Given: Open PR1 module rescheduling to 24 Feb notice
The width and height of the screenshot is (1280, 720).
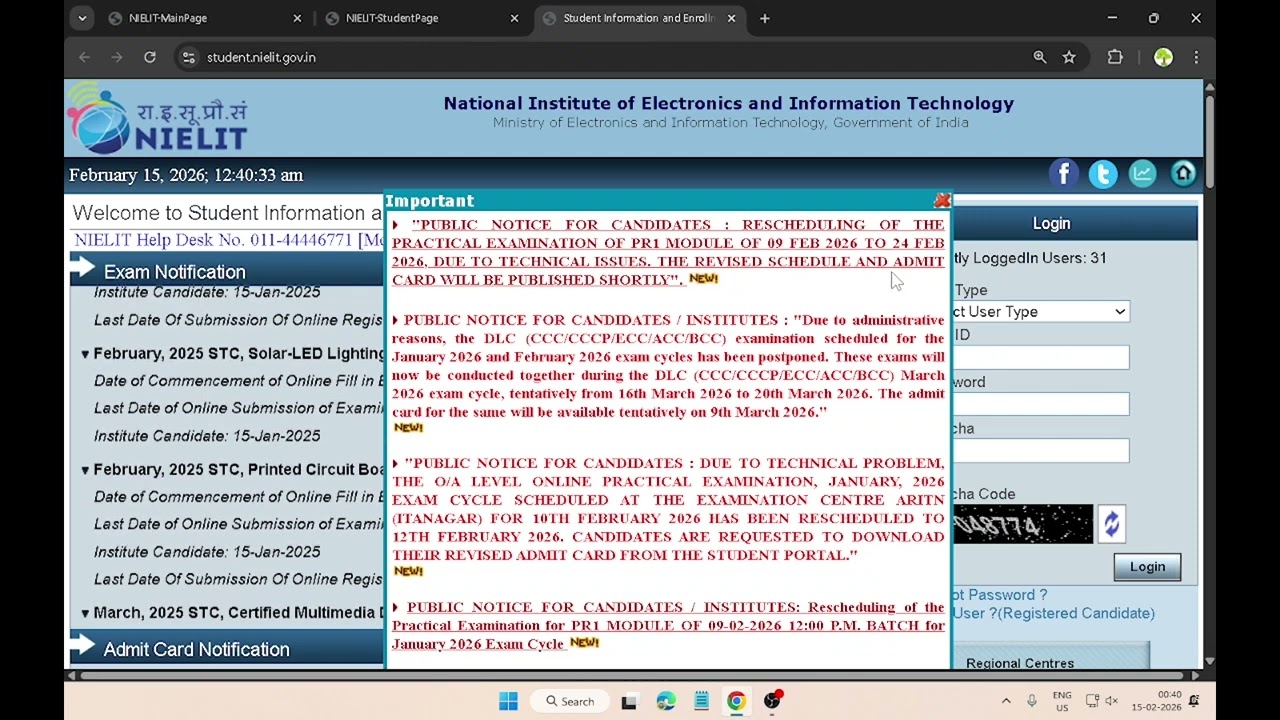Looking at the screenshot, I should [x=668, y=252].
